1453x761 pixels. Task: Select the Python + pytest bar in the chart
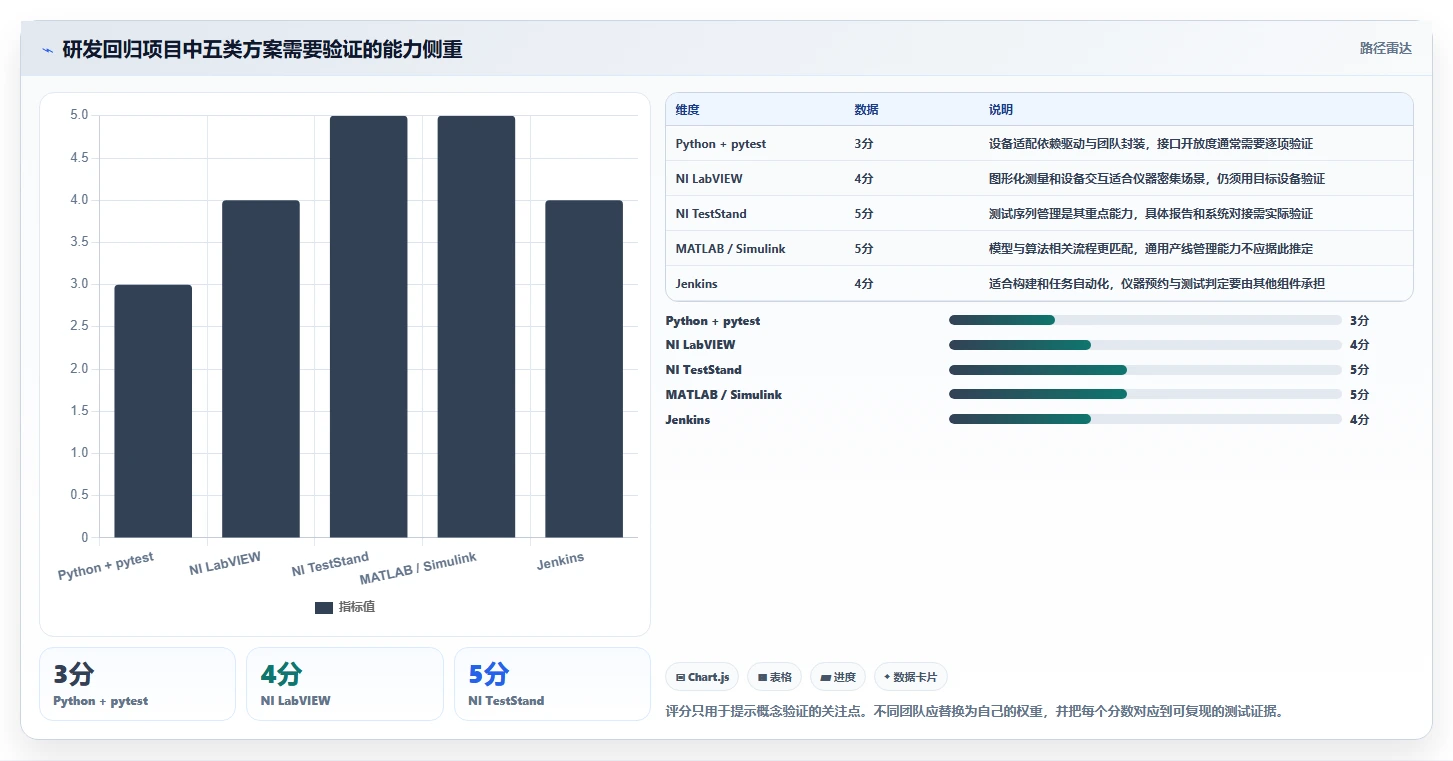tap(153, 411)
